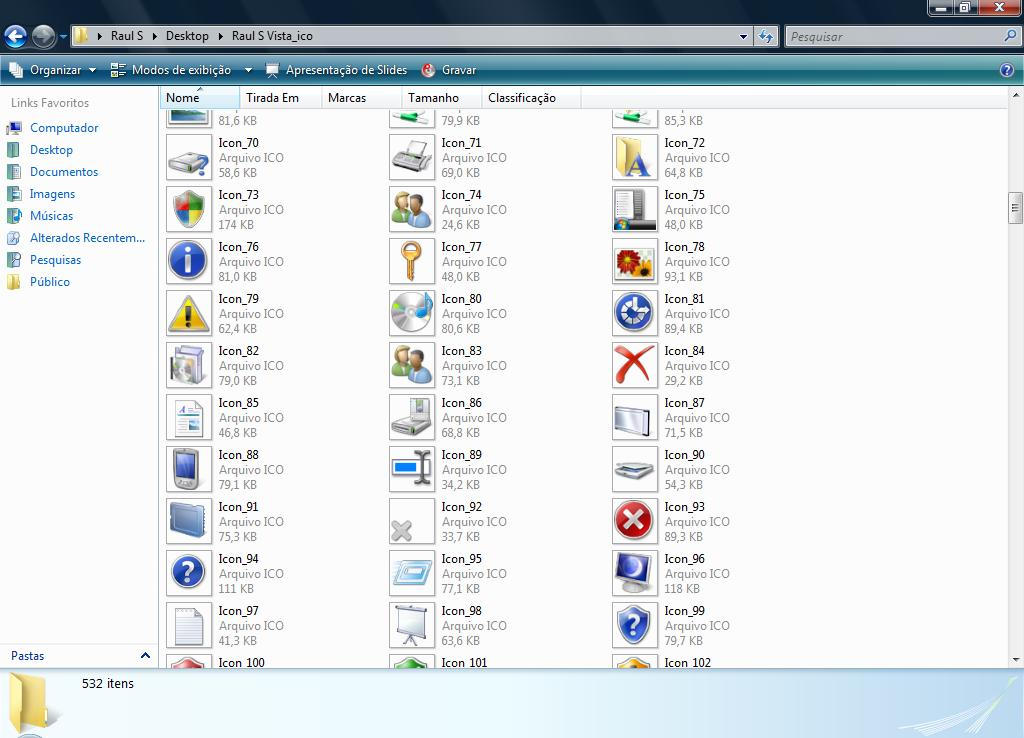Image resolution: width=1024 pixels, height=738 pixels.
Task: Navigate to Imagens in the sidebar
Action: coord(52,194)
